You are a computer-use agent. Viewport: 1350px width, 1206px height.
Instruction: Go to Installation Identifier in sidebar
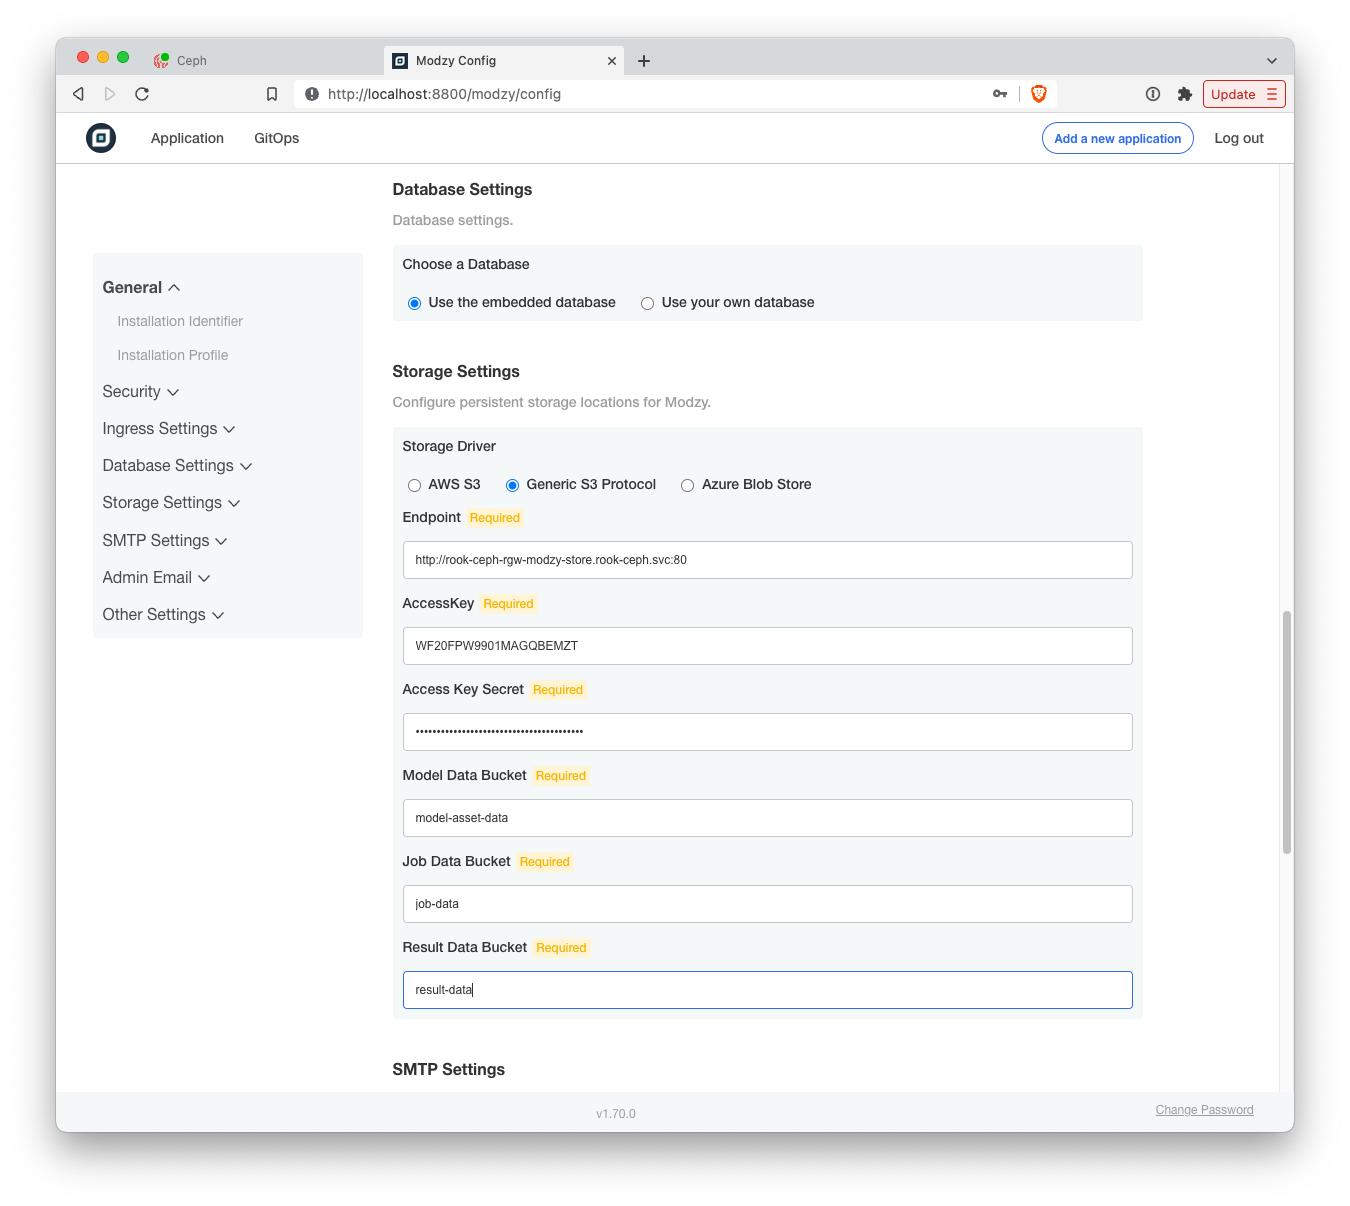[x=180, y=321]
